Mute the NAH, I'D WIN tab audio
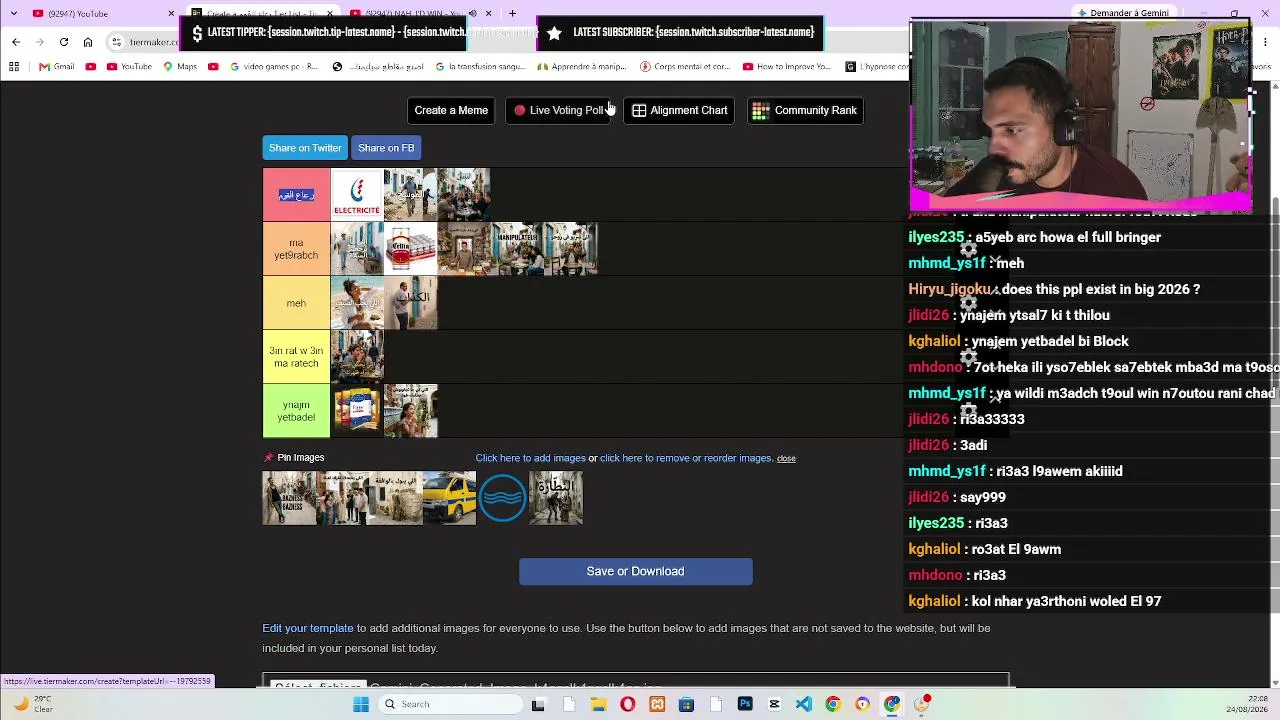Viewport: 1280px width, 720px height. tap(474, 14)
